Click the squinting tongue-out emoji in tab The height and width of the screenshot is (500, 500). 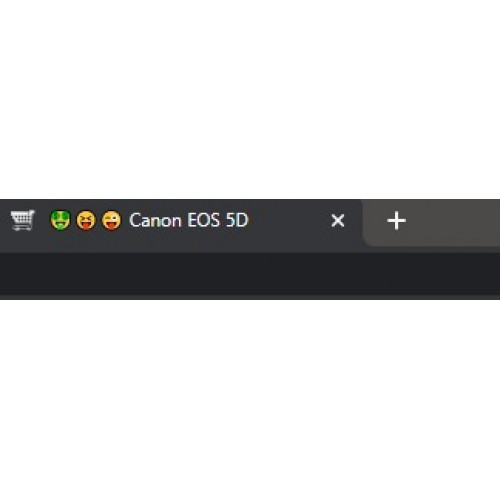coord(86,220)
